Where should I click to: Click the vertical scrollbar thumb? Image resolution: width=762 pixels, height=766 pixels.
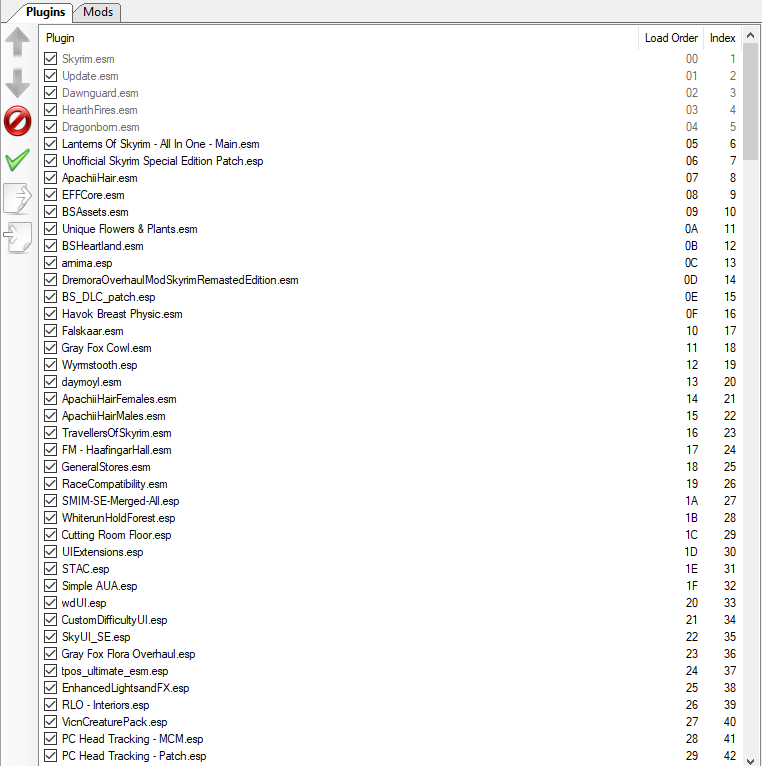tap(750, 100)
